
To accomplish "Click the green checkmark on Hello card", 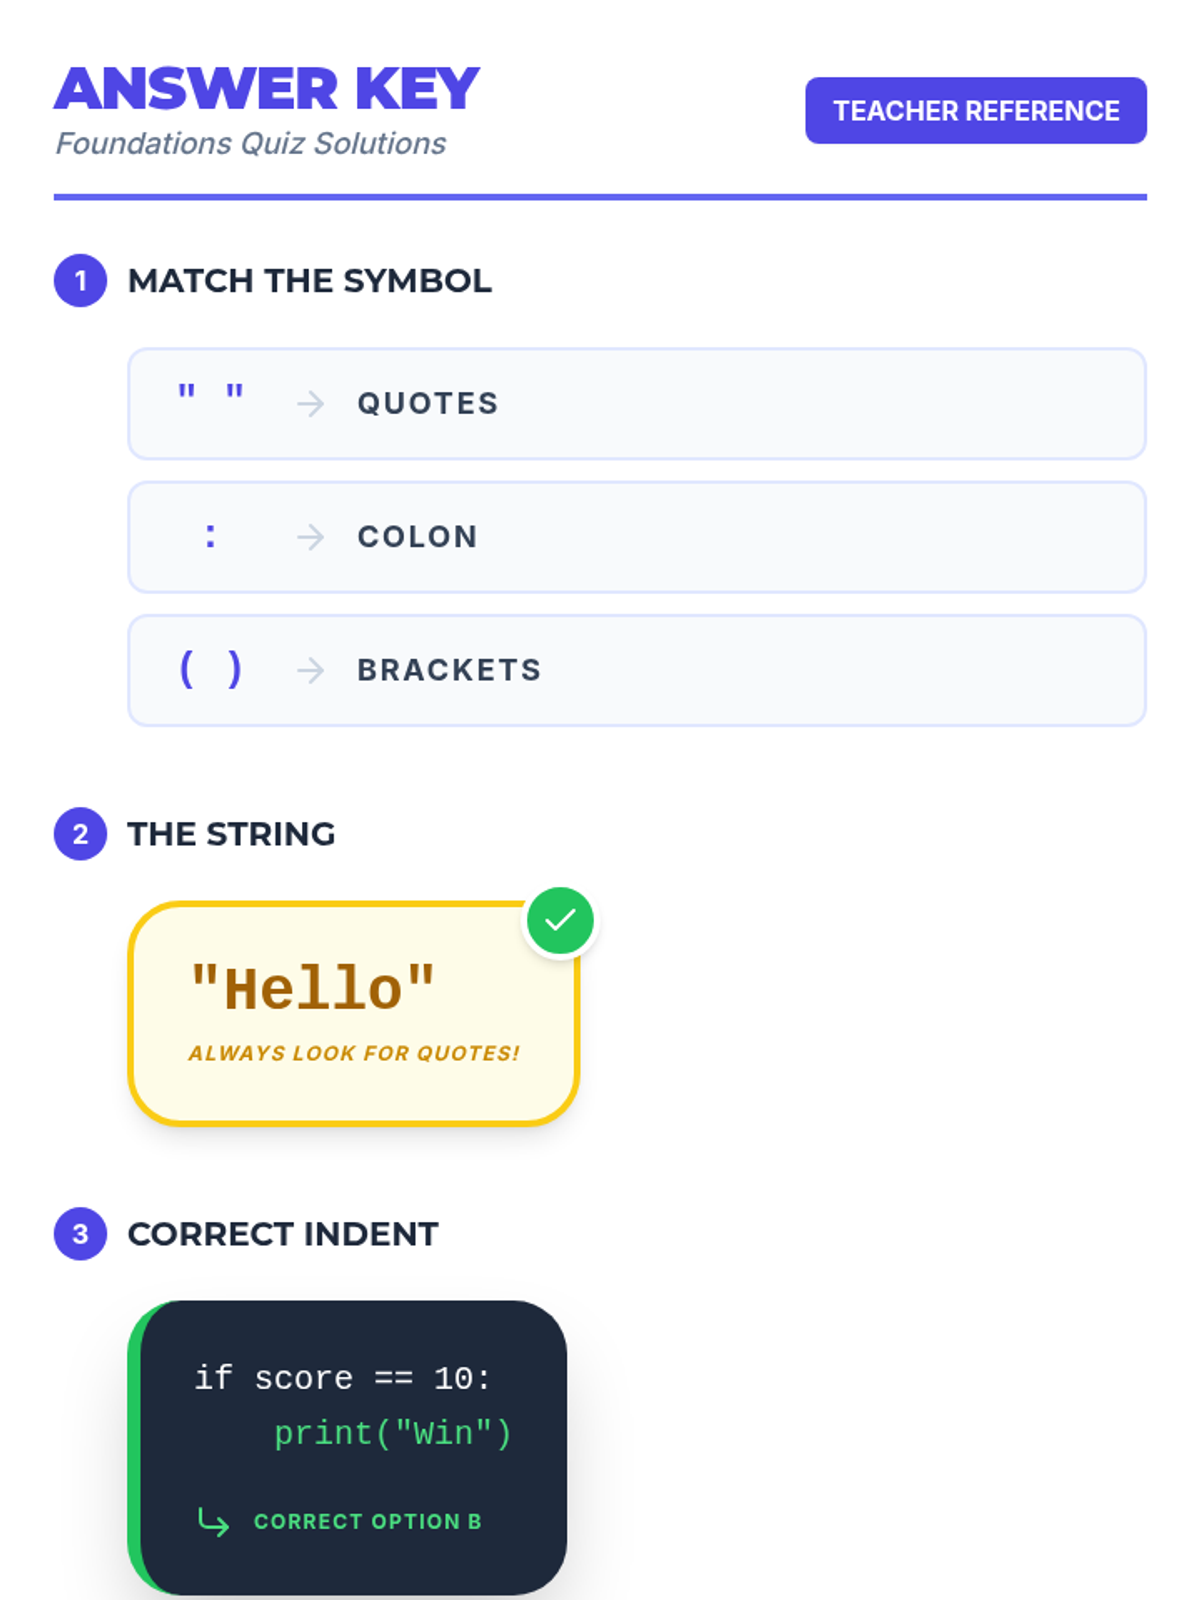I will 560,920.
